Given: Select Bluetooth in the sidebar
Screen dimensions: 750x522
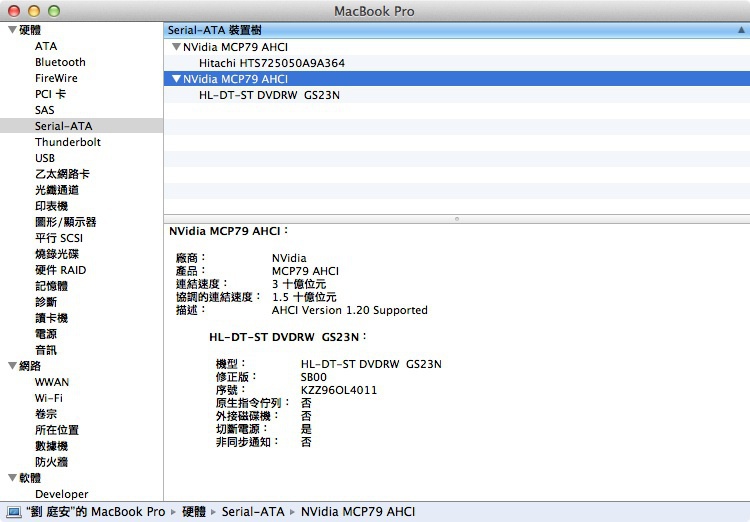Looking at the screenshot, I should (60, 62).
